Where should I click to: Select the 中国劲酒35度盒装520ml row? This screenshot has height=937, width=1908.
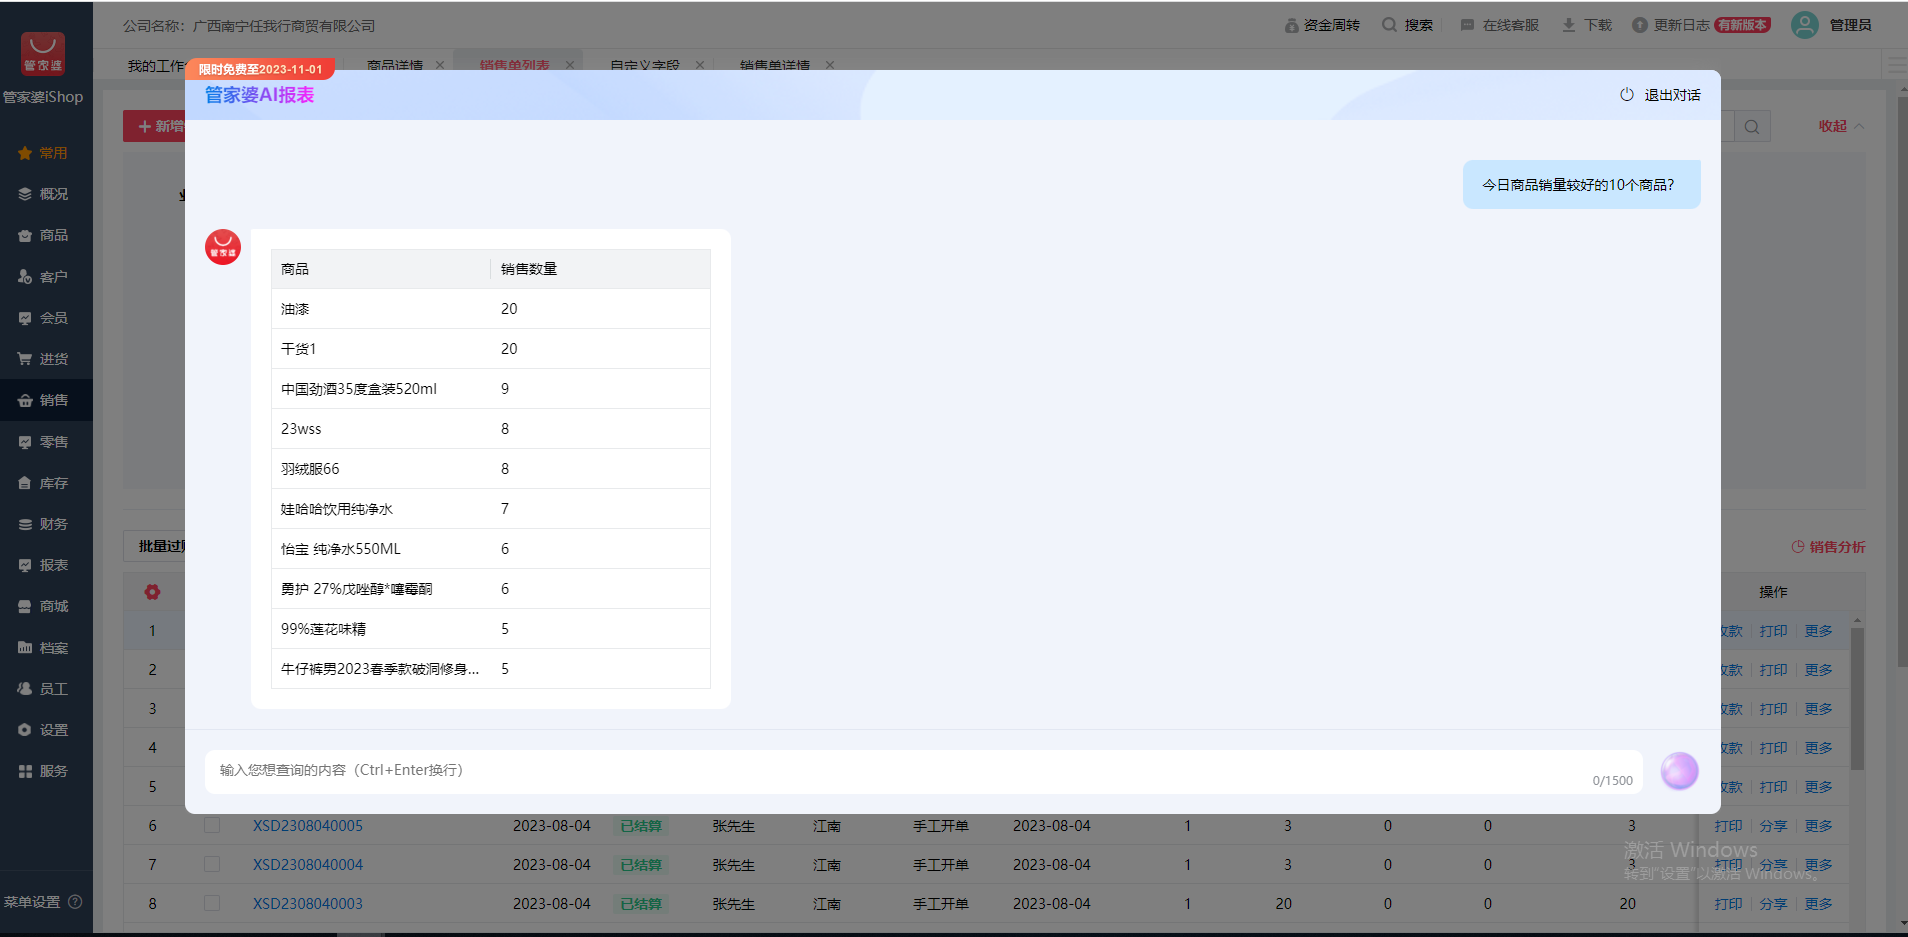491,389
